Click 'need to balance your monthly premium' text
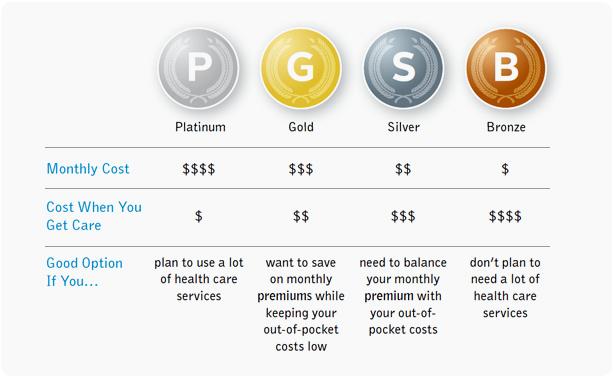 pos(403,296)
